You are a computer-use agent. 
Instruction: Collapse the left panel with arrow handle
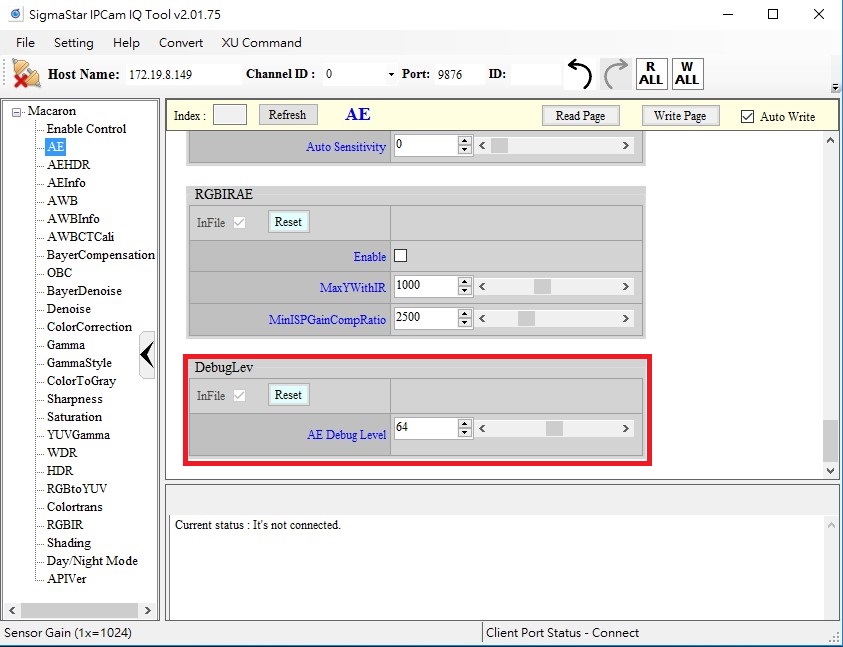coord(147,355)
